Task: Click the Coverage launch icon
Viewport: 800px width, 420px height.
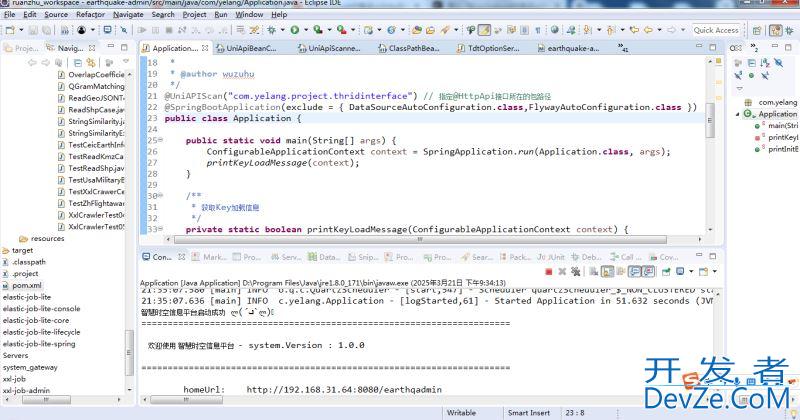Action: point(318,30)
